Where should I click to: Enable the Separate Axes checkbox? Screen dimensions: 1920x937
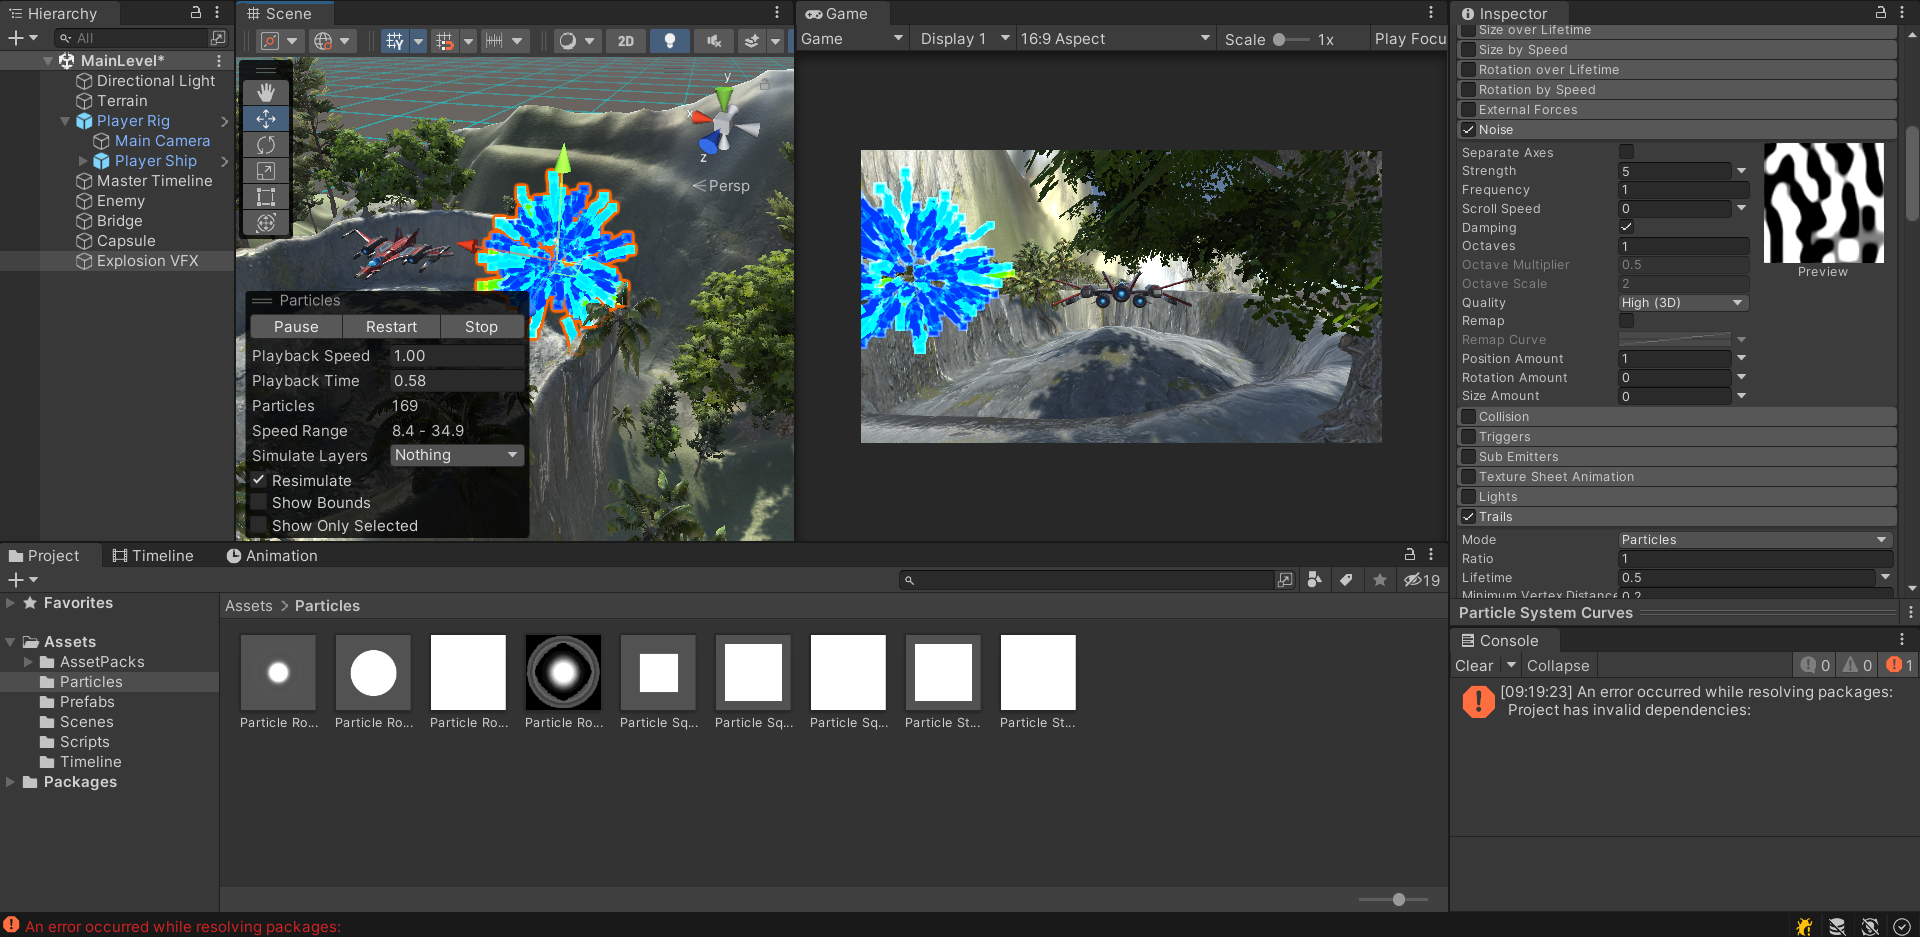tap(1627, 152)
